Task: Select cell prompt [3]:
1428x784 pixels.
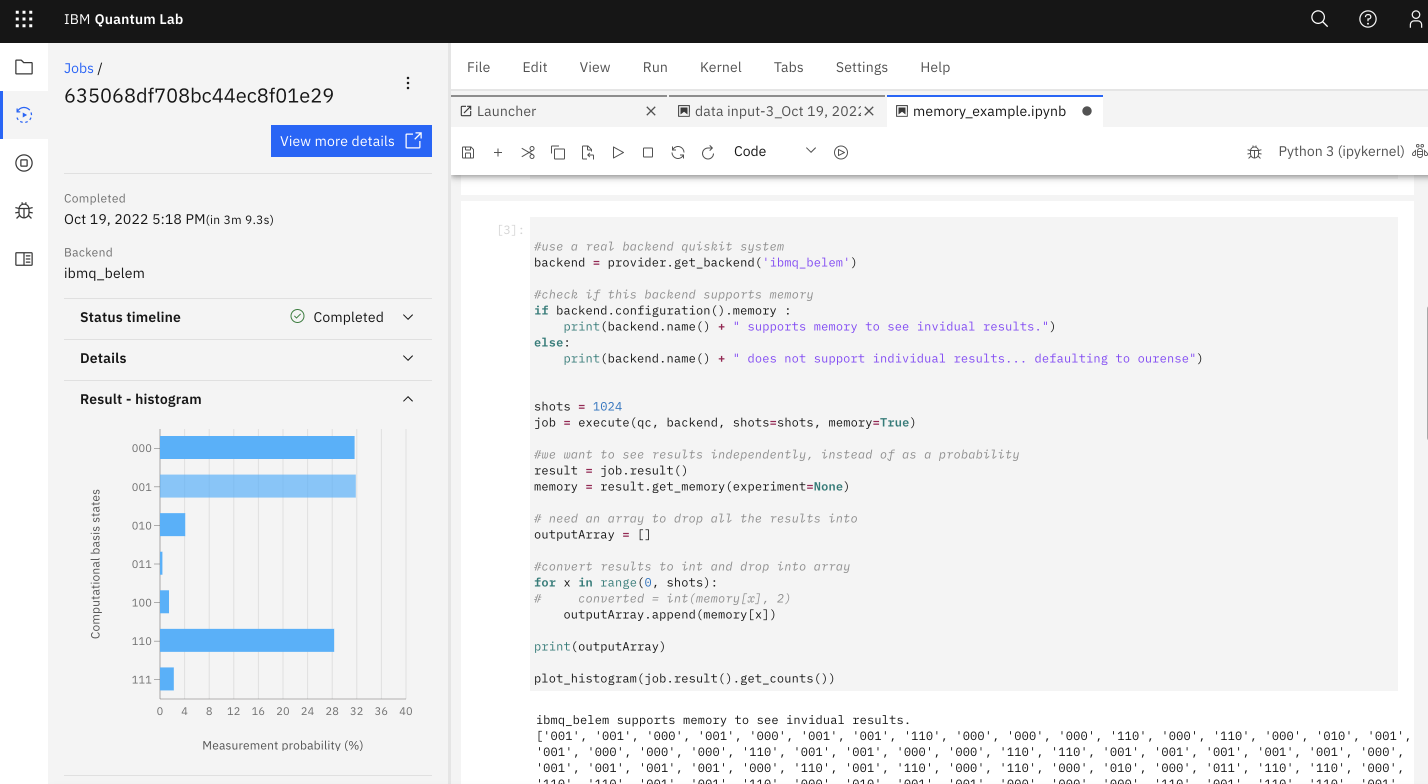Action: point(510,231)
